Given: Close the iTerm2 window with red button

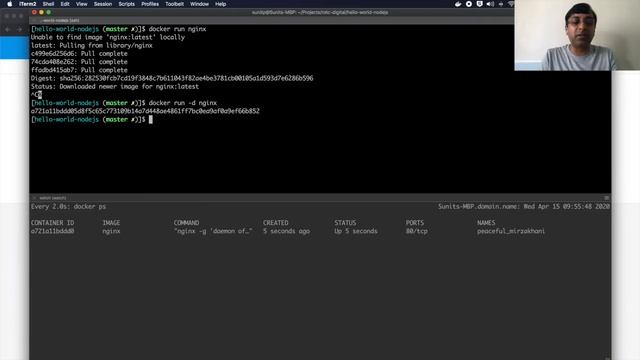Looking at the screenshot, I should point(34,12).
